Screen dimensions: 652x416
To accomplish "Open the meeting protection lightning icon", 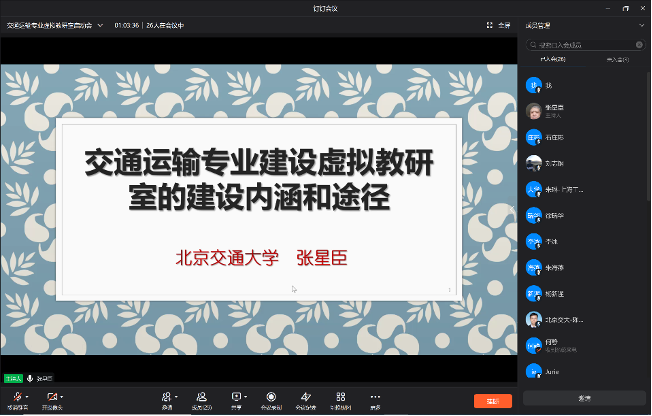I will 306,397.
